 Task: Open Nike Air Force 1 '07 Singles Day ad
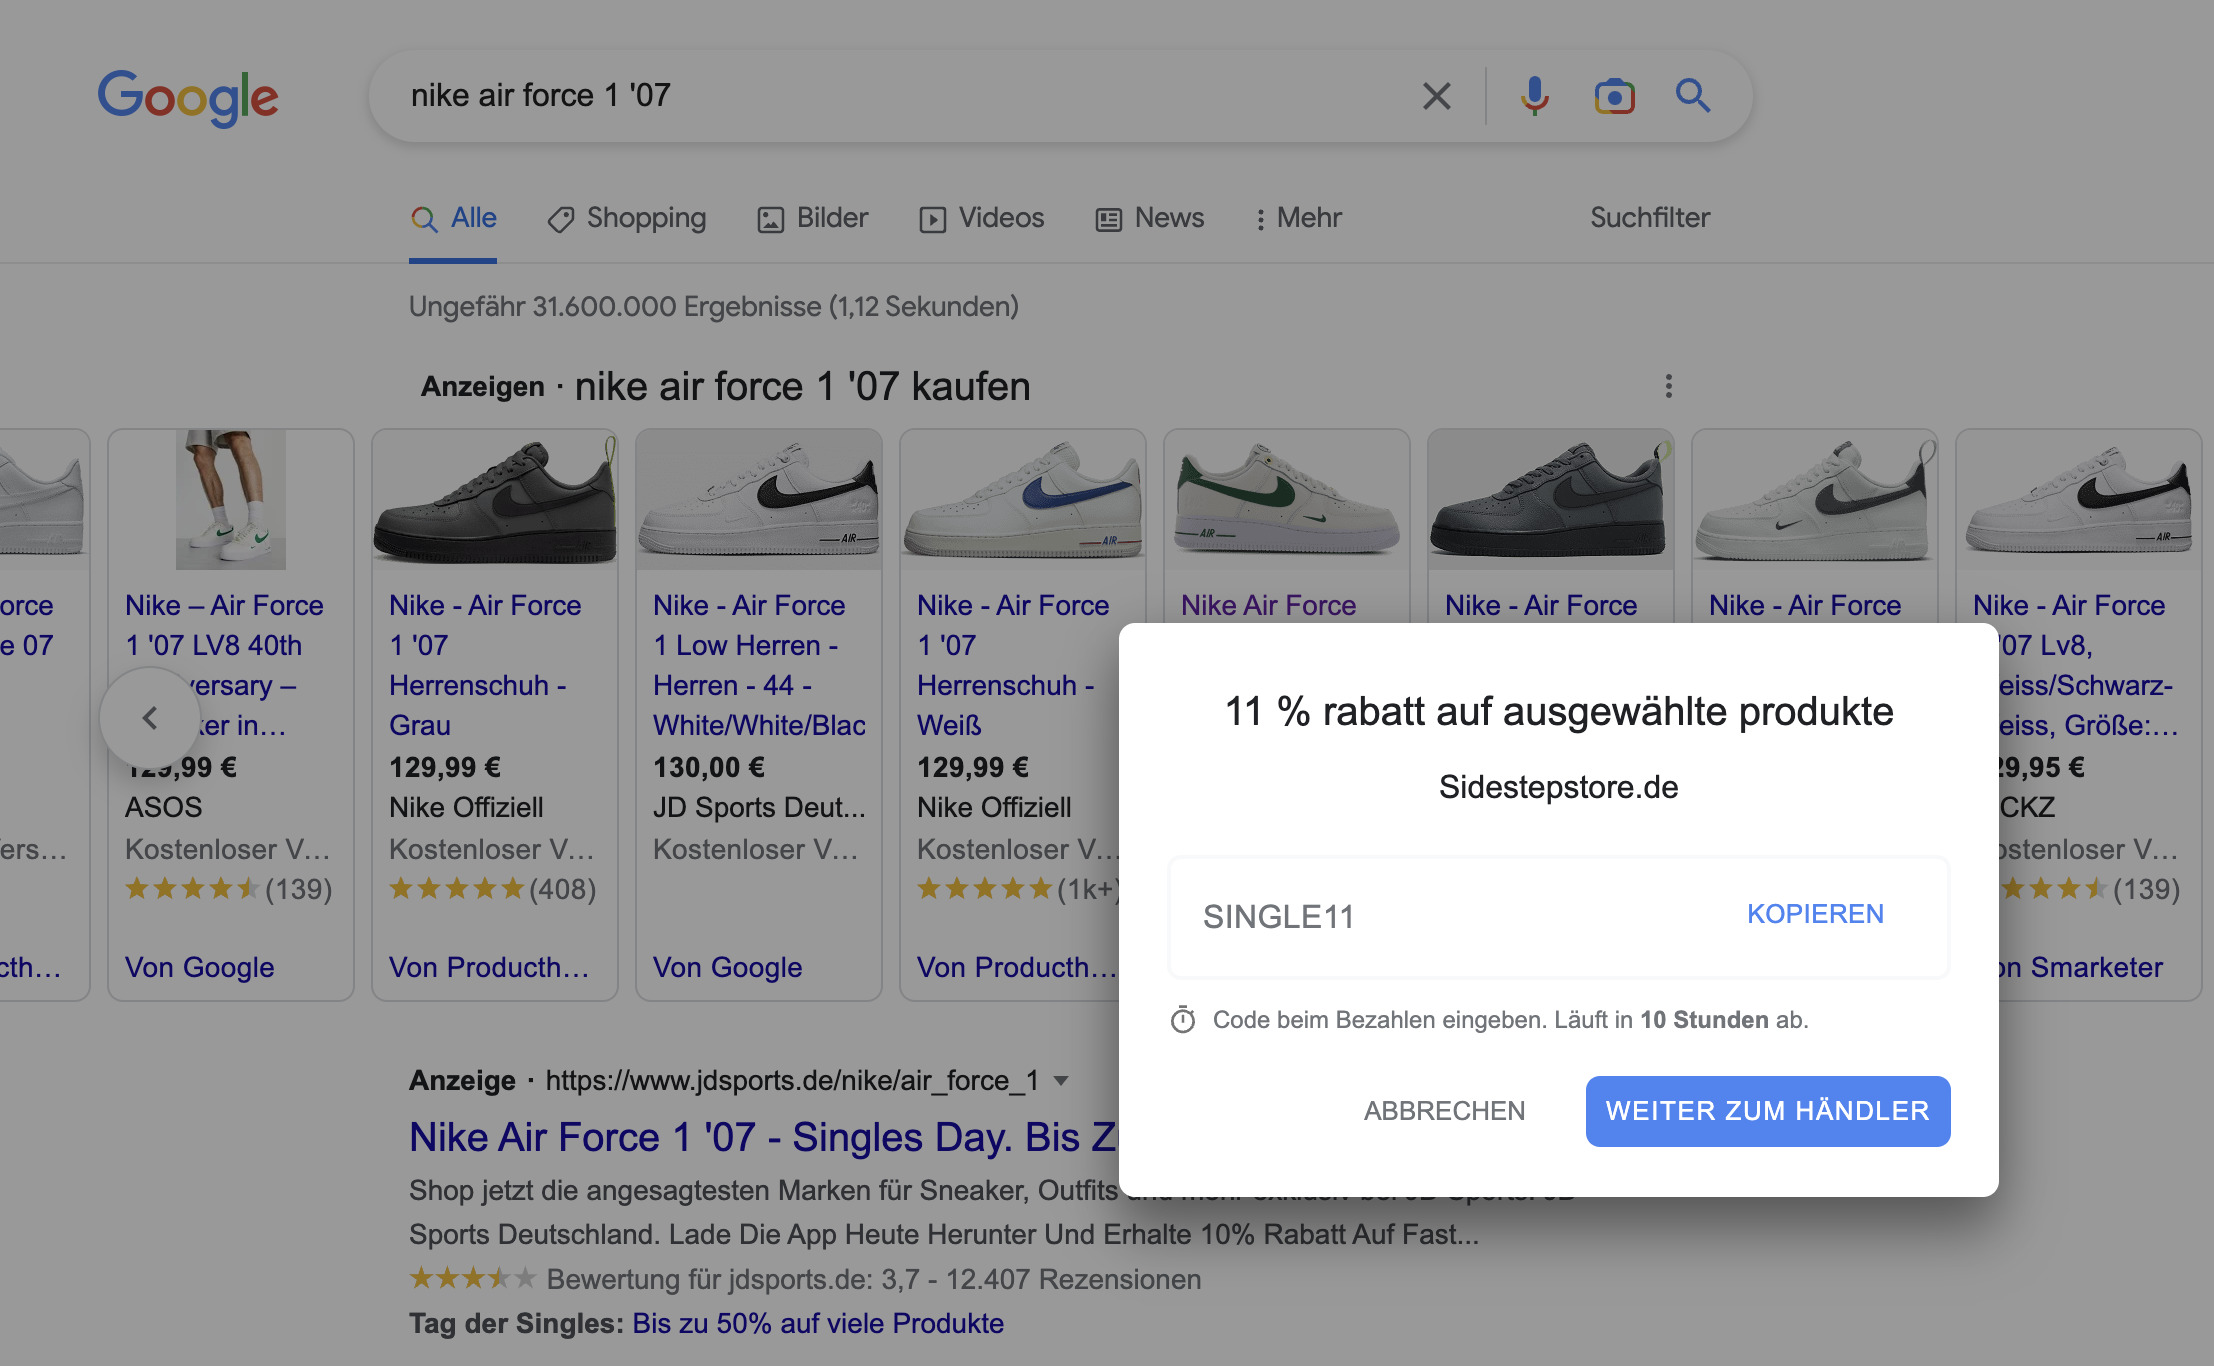click(762, 1137)
